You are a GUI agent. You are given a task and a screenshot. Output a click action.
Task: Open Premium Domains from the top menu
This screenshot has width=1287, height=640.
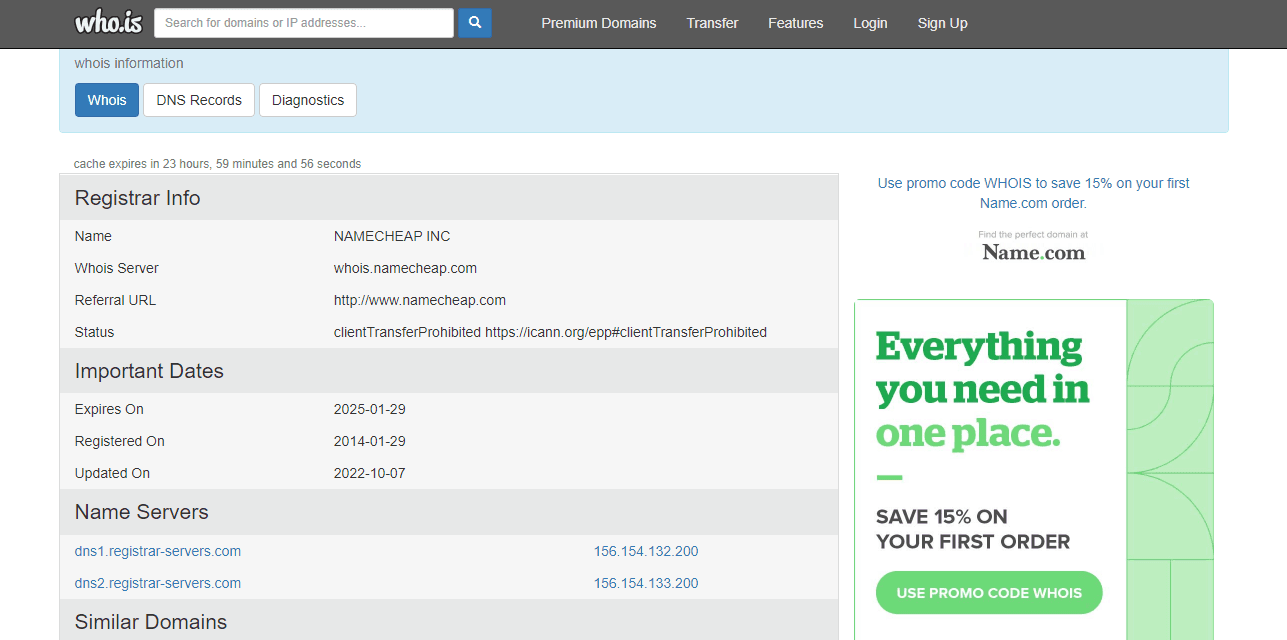[x=599, y=23]
